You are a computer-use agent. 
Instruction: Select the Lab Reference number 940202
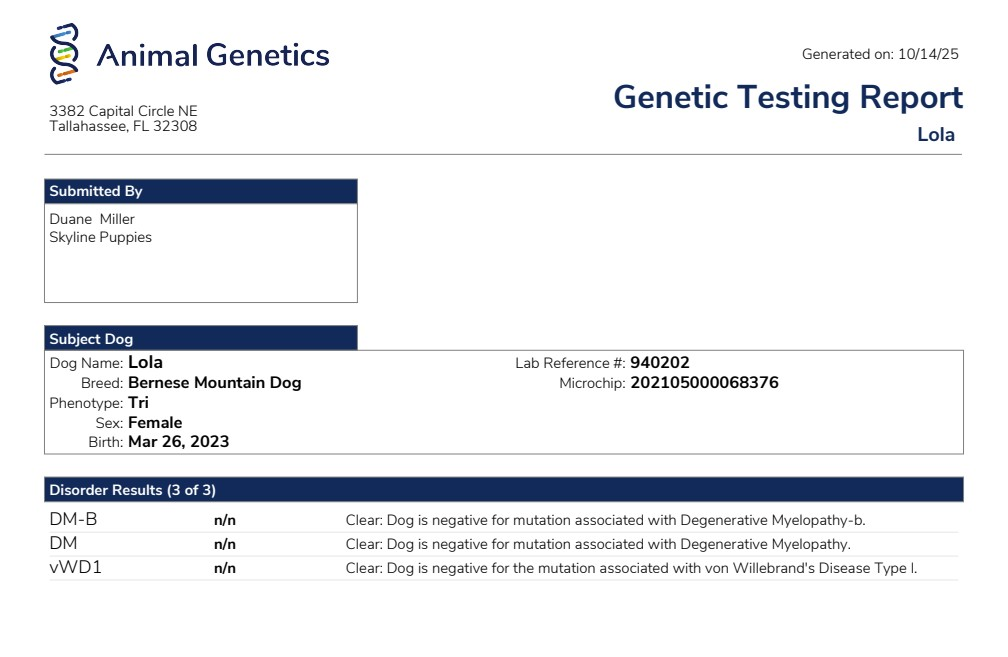[x=659, y=363]
